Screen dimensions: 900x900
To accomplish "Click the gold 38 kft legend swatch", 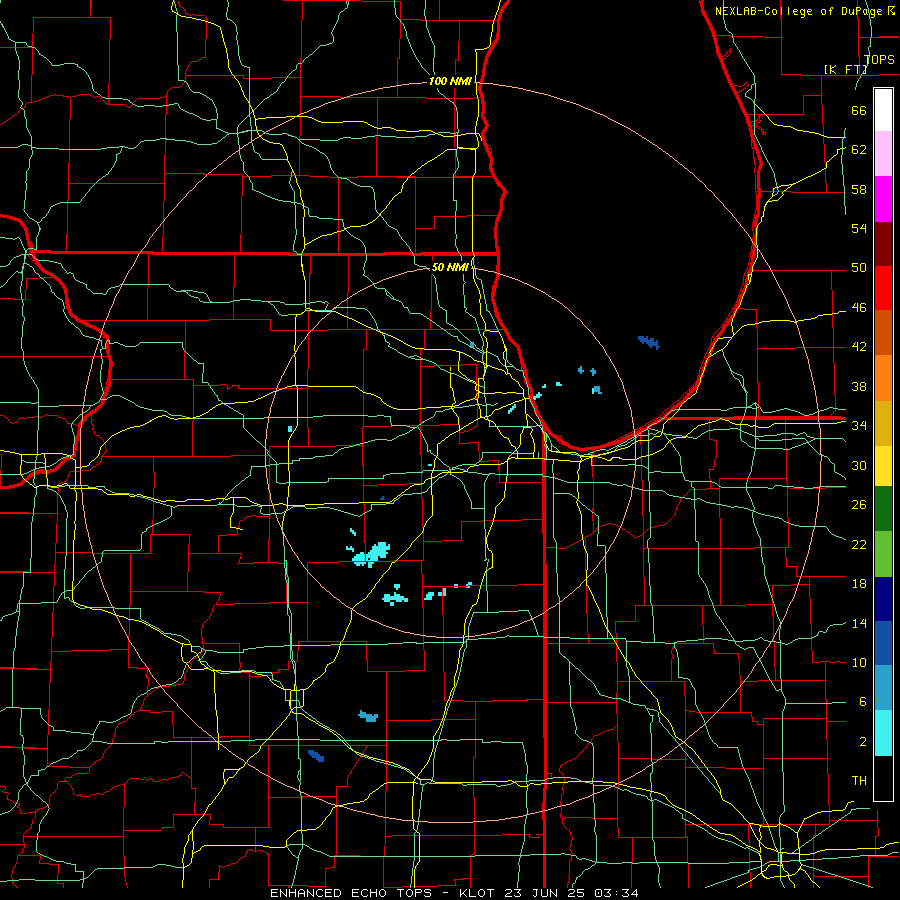I will [883, 422].
